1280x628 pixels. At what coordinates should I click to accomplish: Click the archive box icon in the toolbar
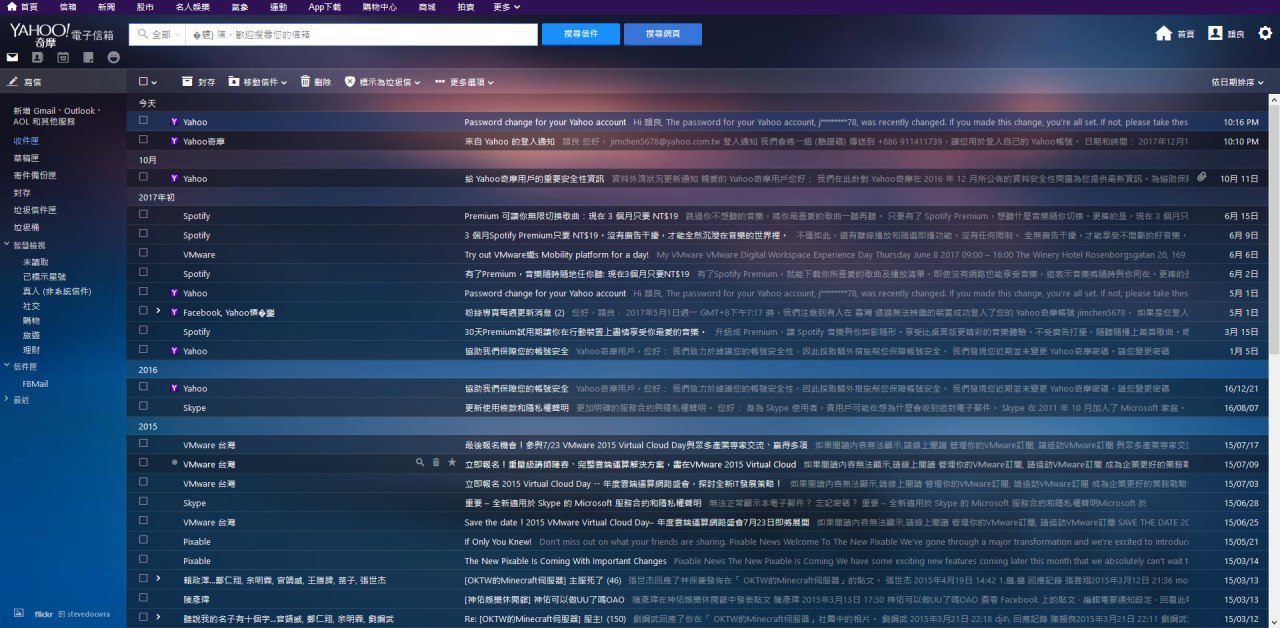point(198,82)
